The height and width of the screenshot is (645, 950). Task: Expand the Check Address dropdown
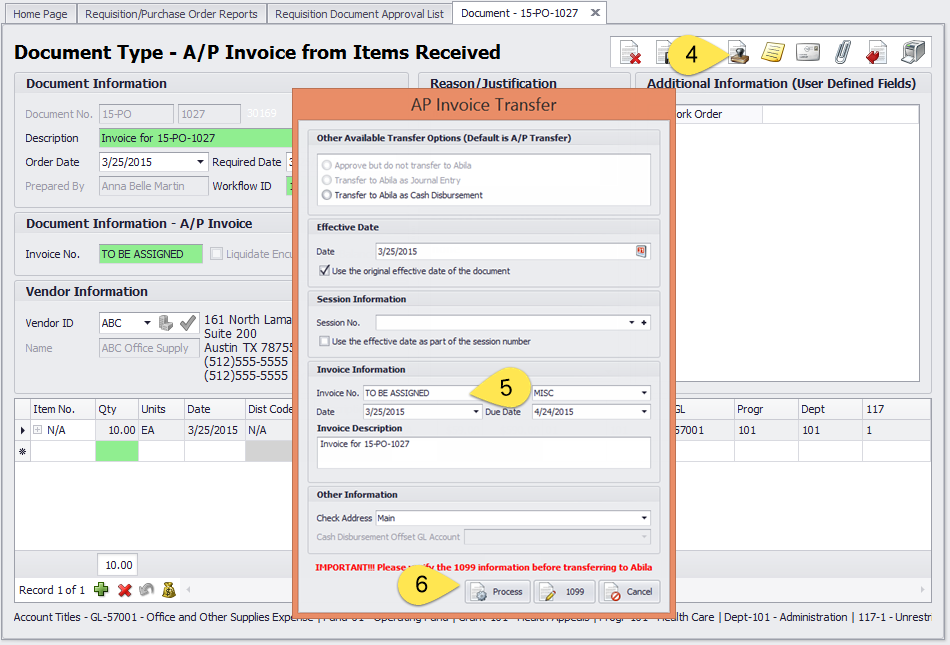[x=643, y=518]
